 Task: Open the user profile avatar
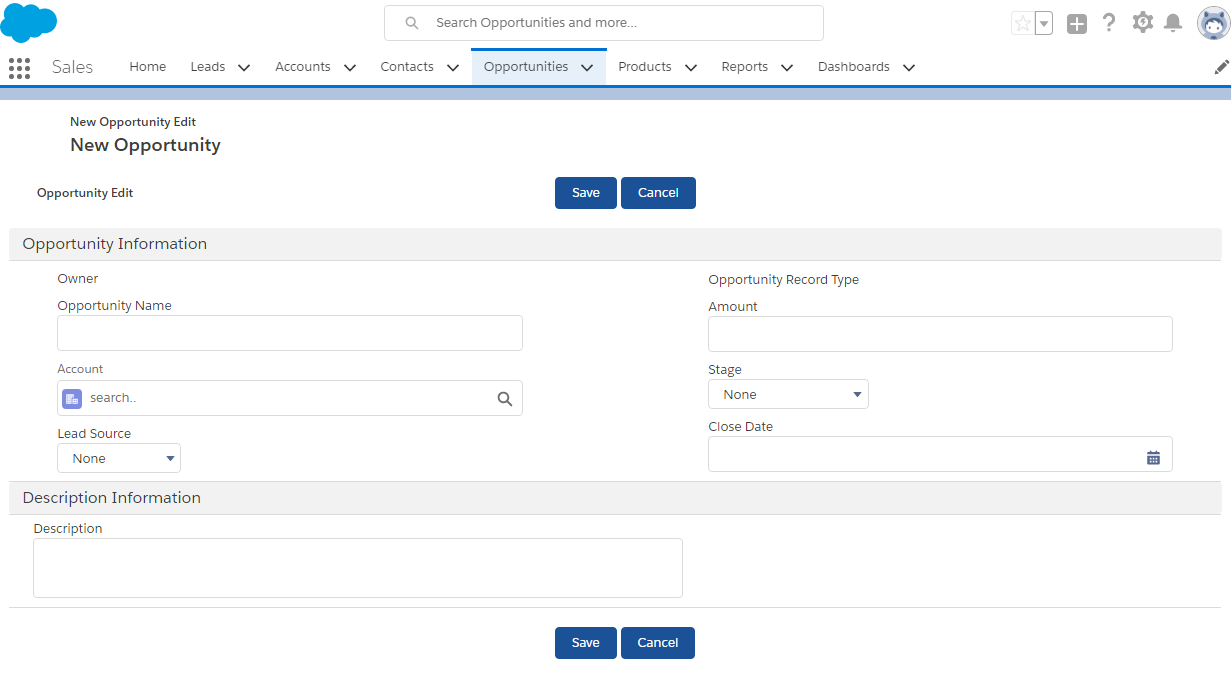[x=1213, y=23]
